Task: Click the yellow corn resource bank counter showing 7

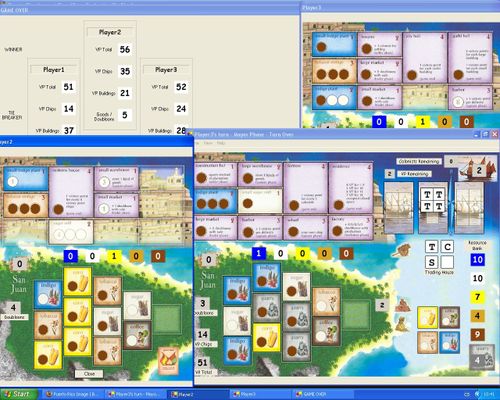Action: tap(477, 297)
